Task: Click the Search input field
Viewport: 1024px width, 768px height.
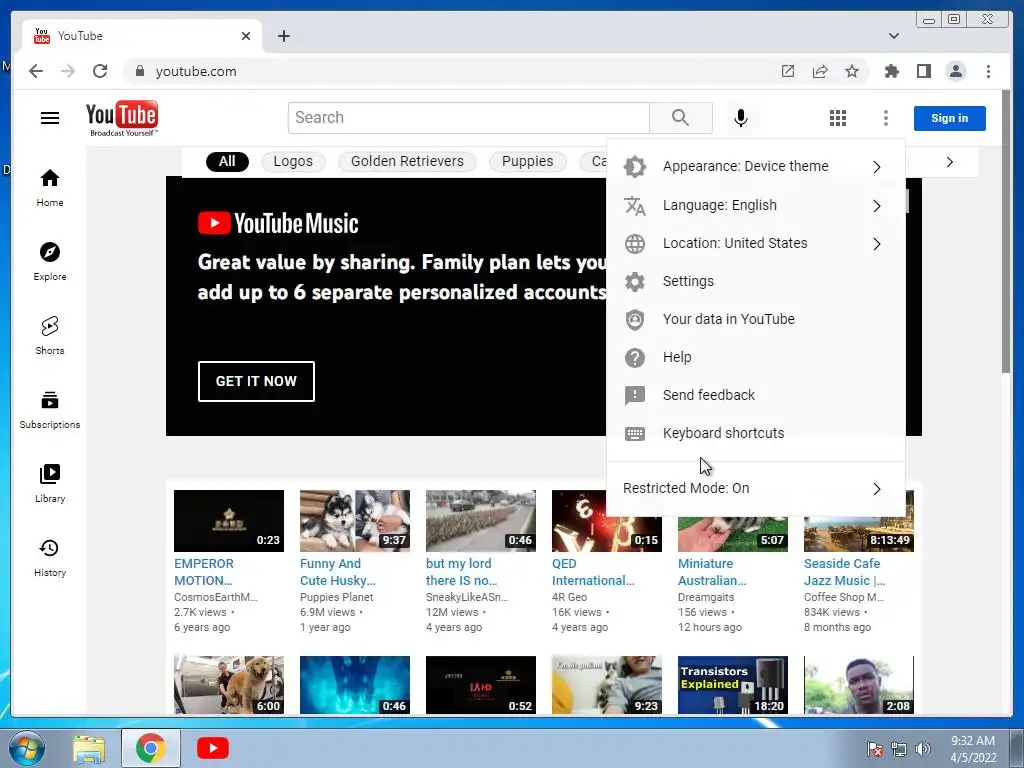Action: pos(468,118)
